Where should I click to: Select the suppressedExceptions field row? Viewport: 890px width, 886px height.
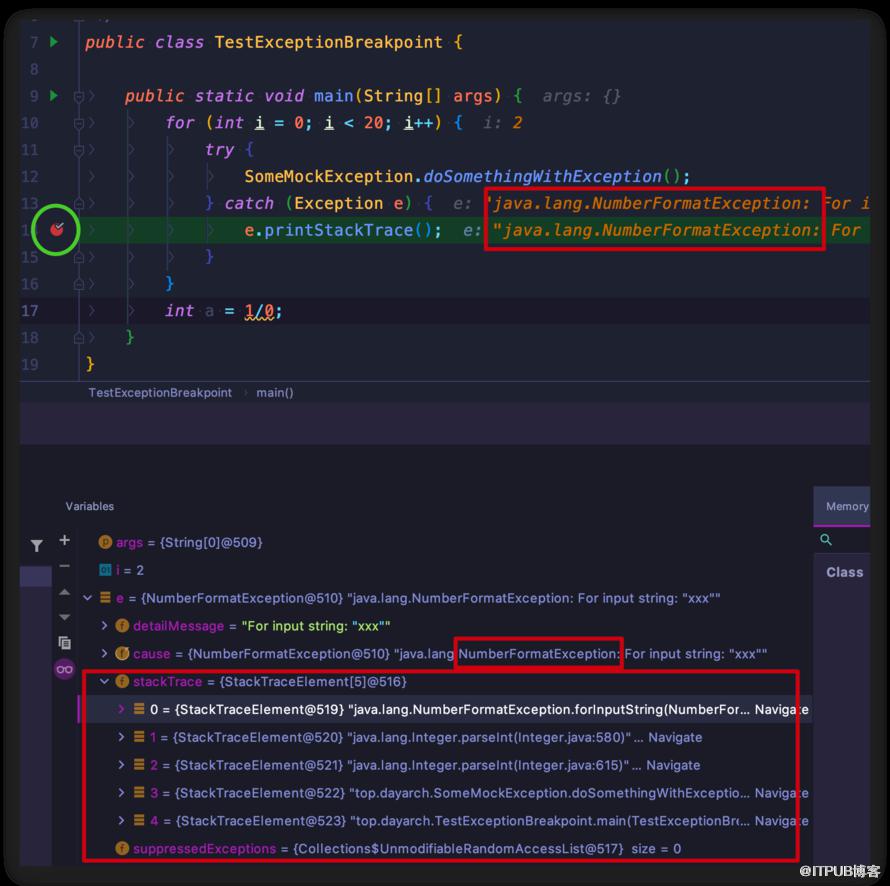[447, 849]
